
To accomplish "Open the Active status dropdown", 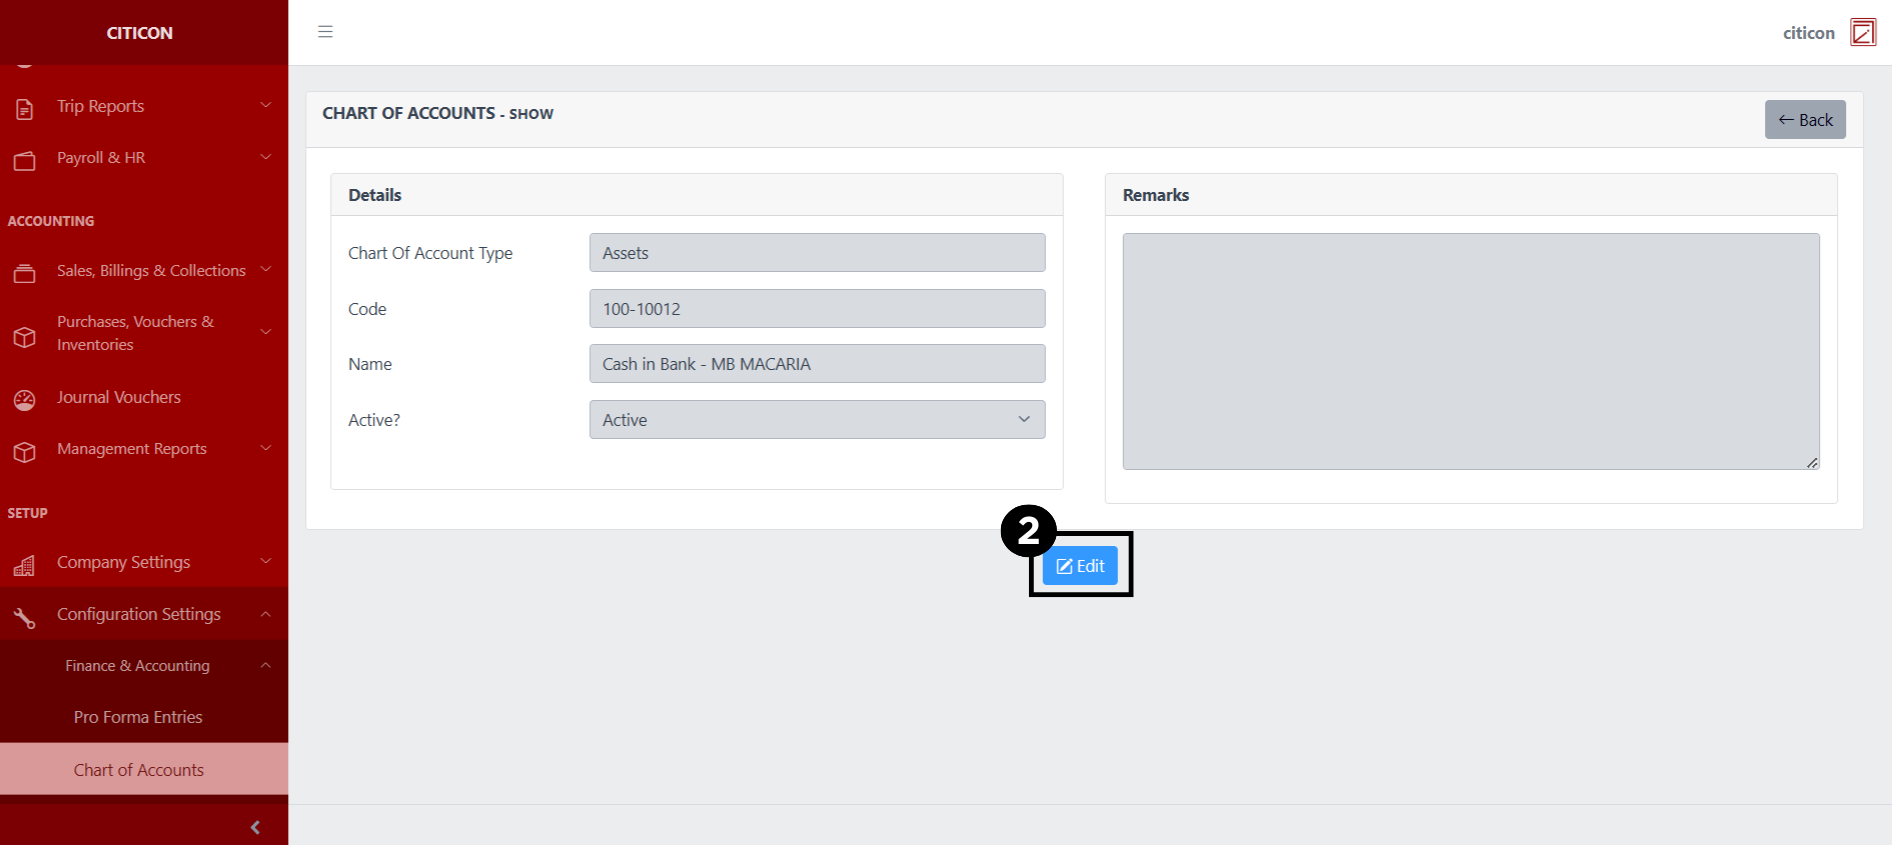I will coord(816,420).
